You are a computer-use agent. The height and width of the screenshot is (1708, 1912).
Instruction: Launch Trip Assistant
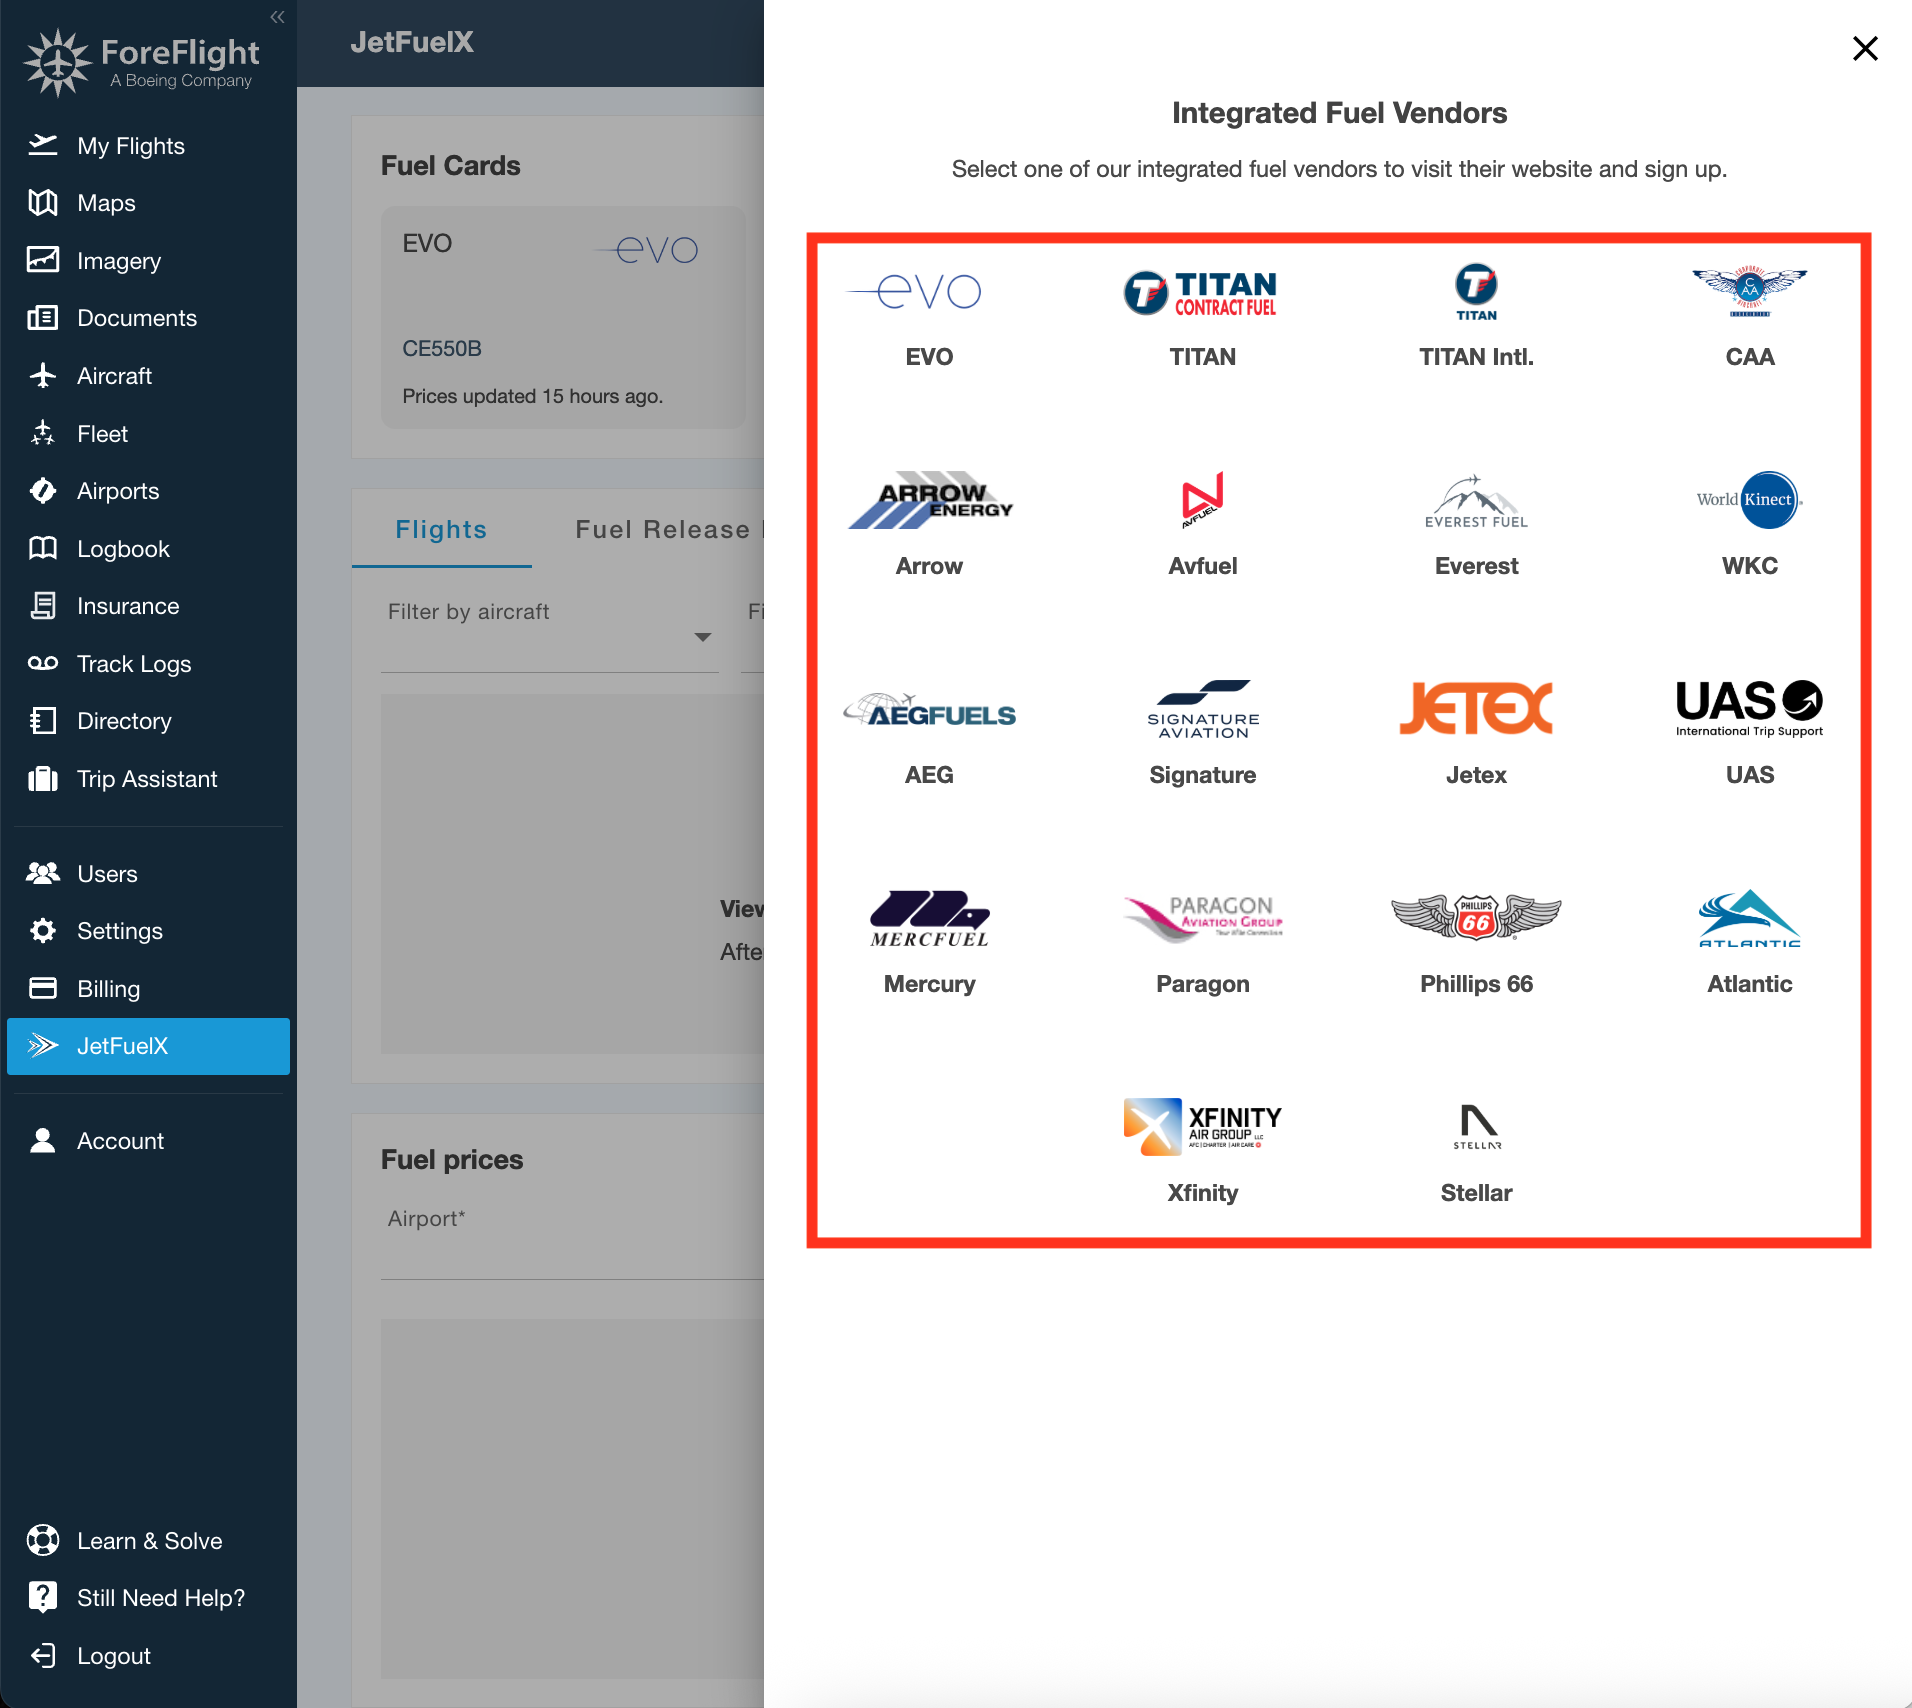(x=148, y=779)
